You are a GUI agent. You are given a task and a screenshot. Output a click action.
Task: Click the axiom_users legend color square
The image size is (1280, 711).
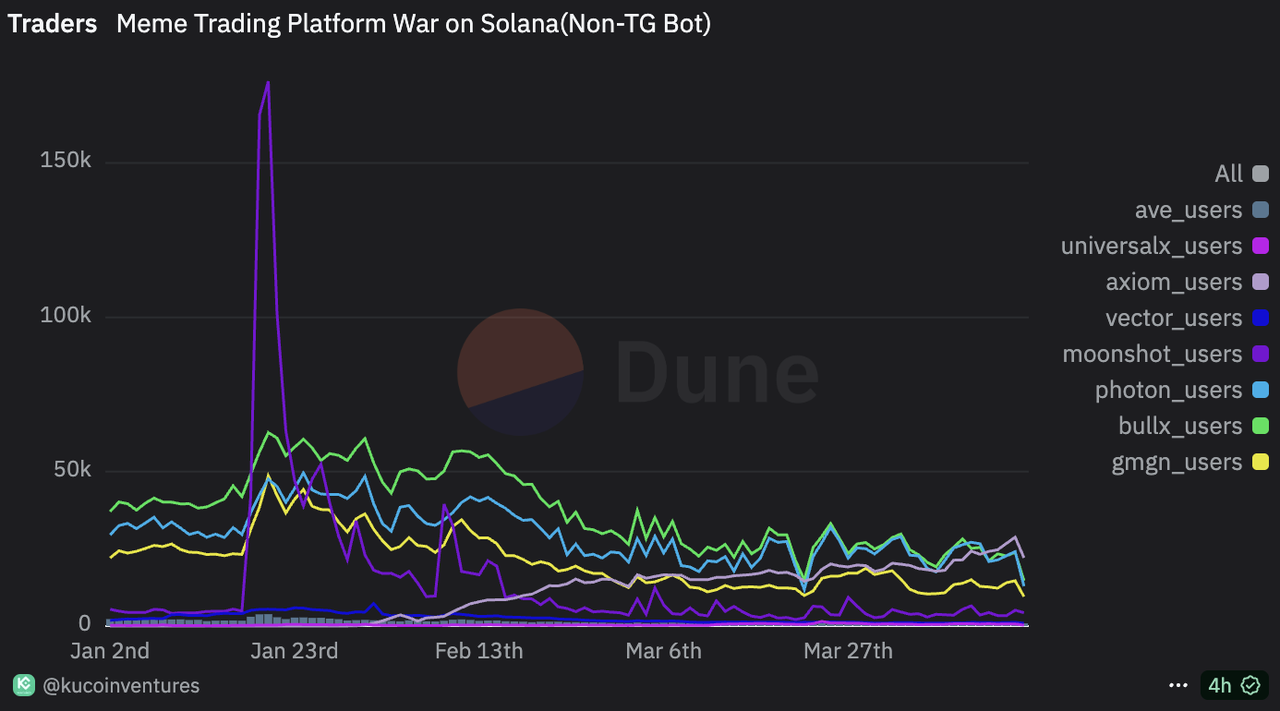tap(1260, 282)
